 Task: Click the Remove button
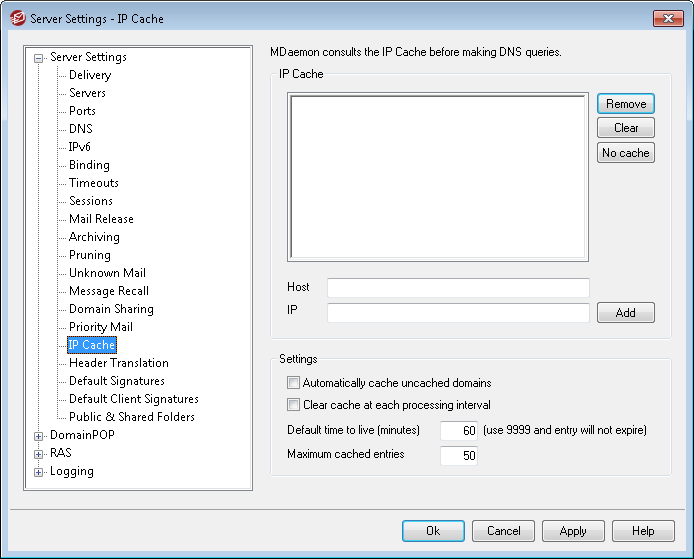[x=626, y=104]
